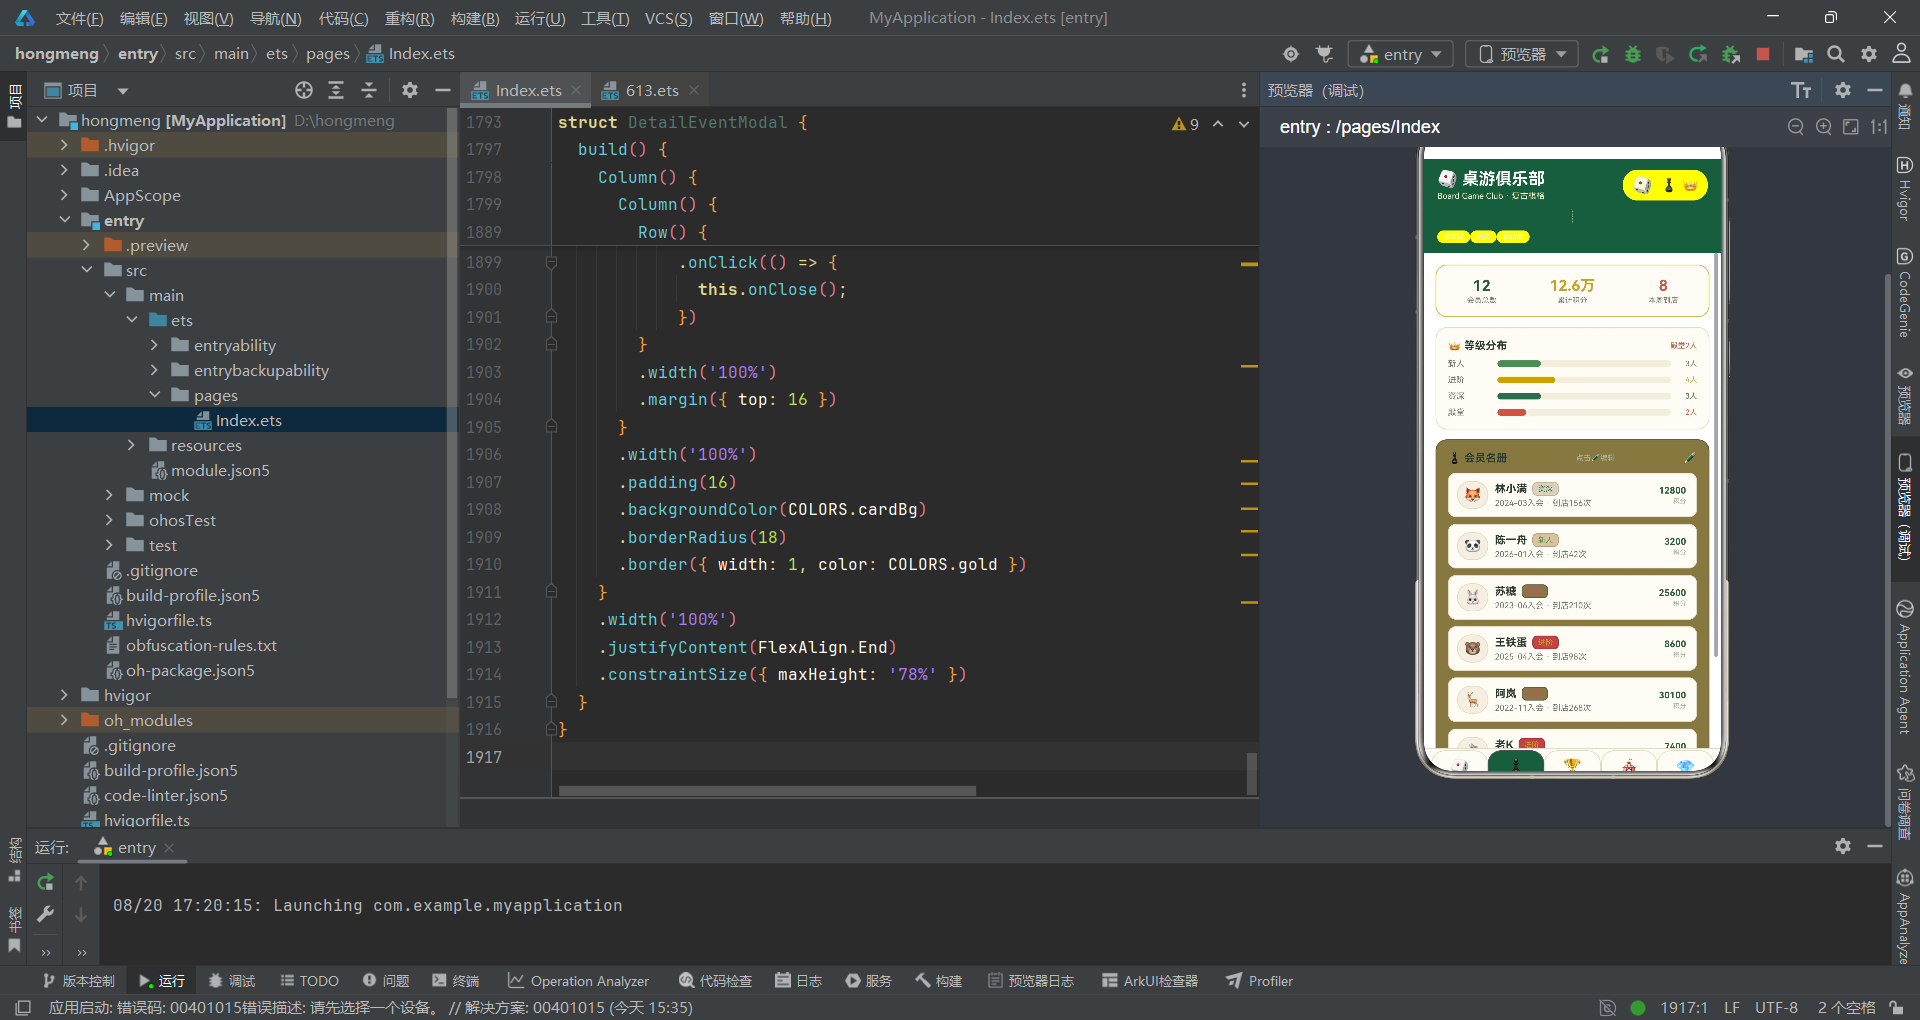Viewport: 1920px width, 1020px height.
Task: Open Run panel settings gear
Action: (x=1843, y=846)
